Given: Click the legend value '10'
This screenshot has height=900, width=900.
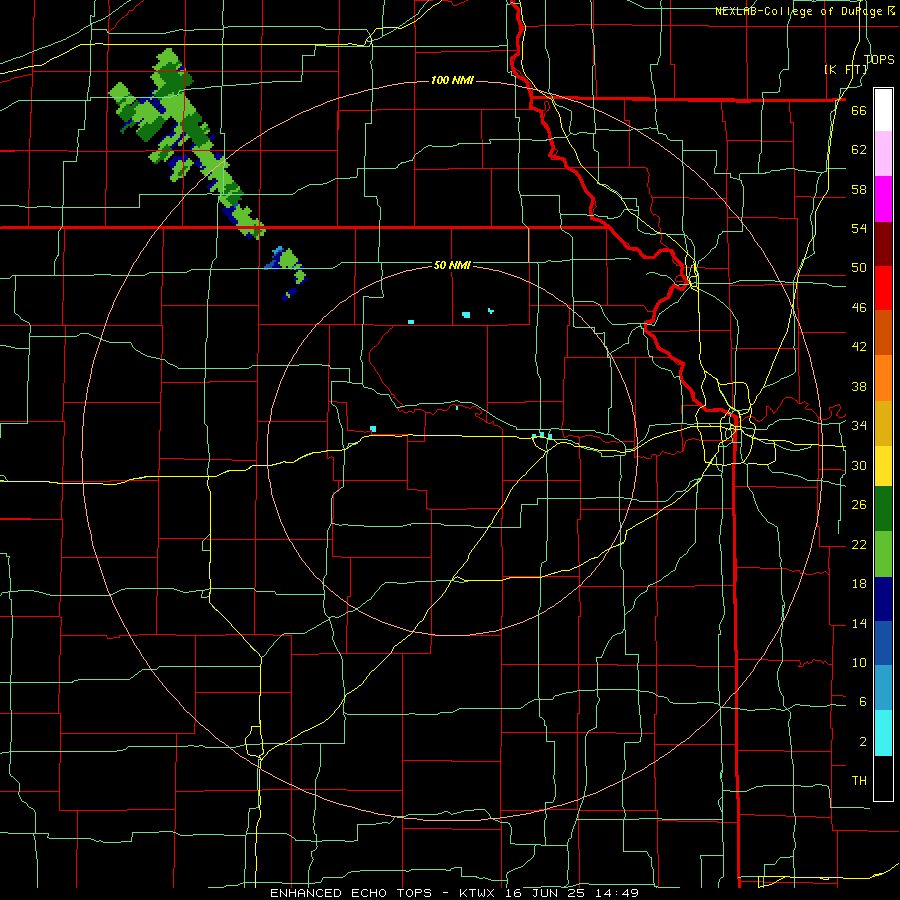Looking at the screenshot, I should pyautogui.click(x=859, y=662).
